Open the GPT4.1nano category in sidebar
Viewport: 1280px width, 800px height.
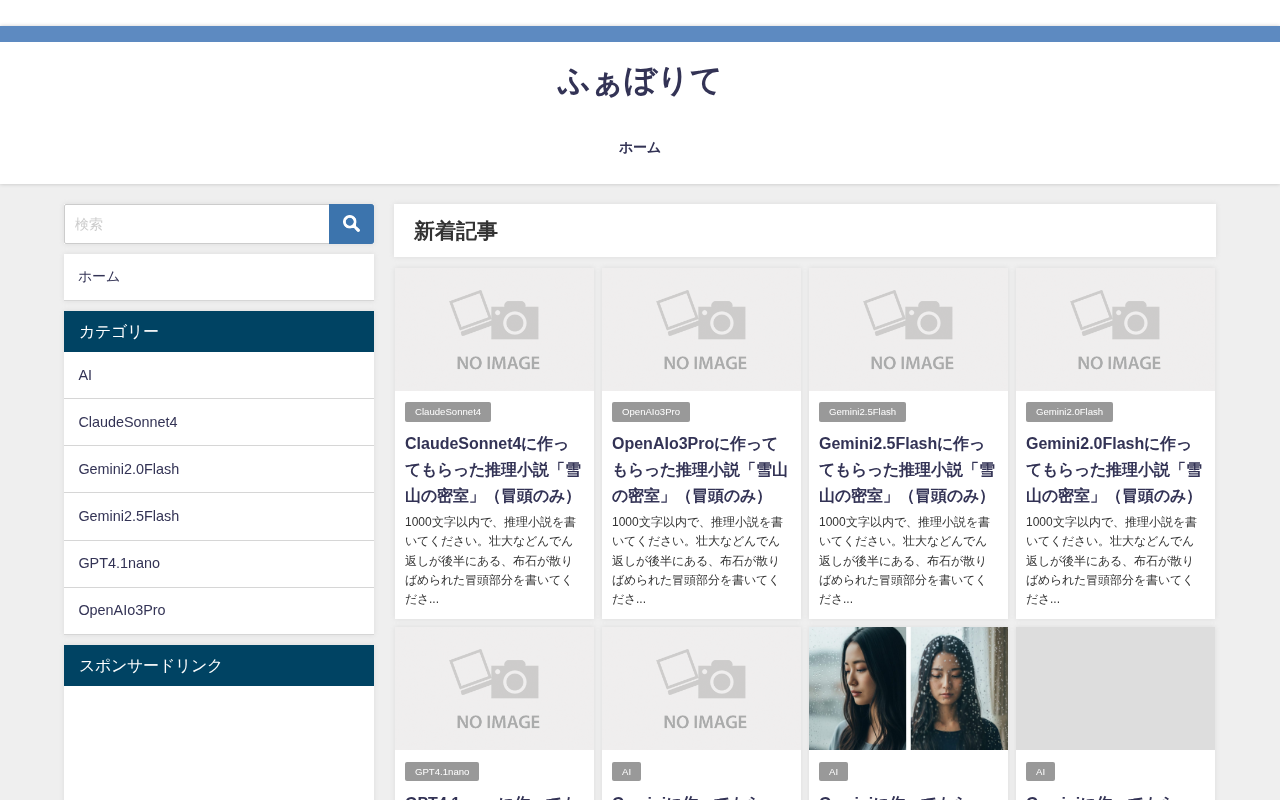219,563
